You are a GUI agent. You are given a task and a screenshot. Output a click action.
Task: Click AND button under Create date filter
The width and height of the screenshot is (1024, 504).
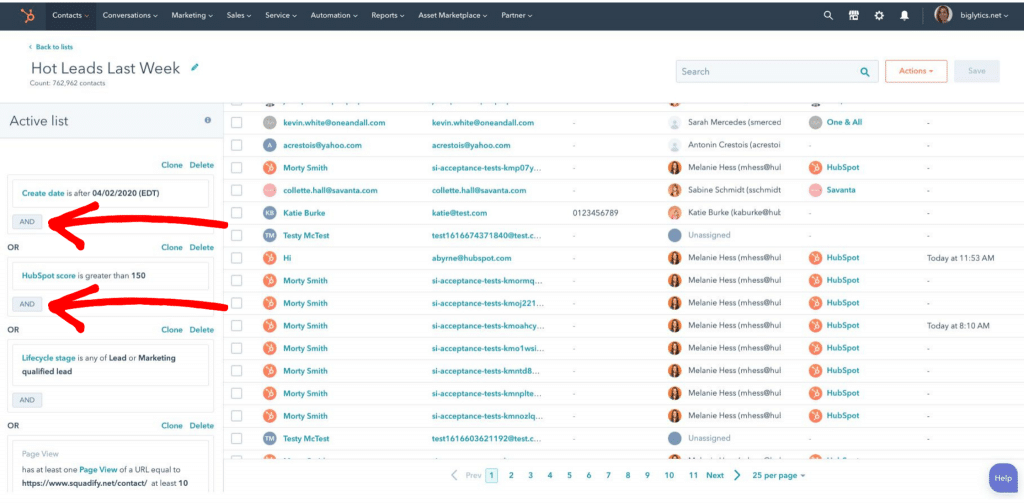click(27, 222)
